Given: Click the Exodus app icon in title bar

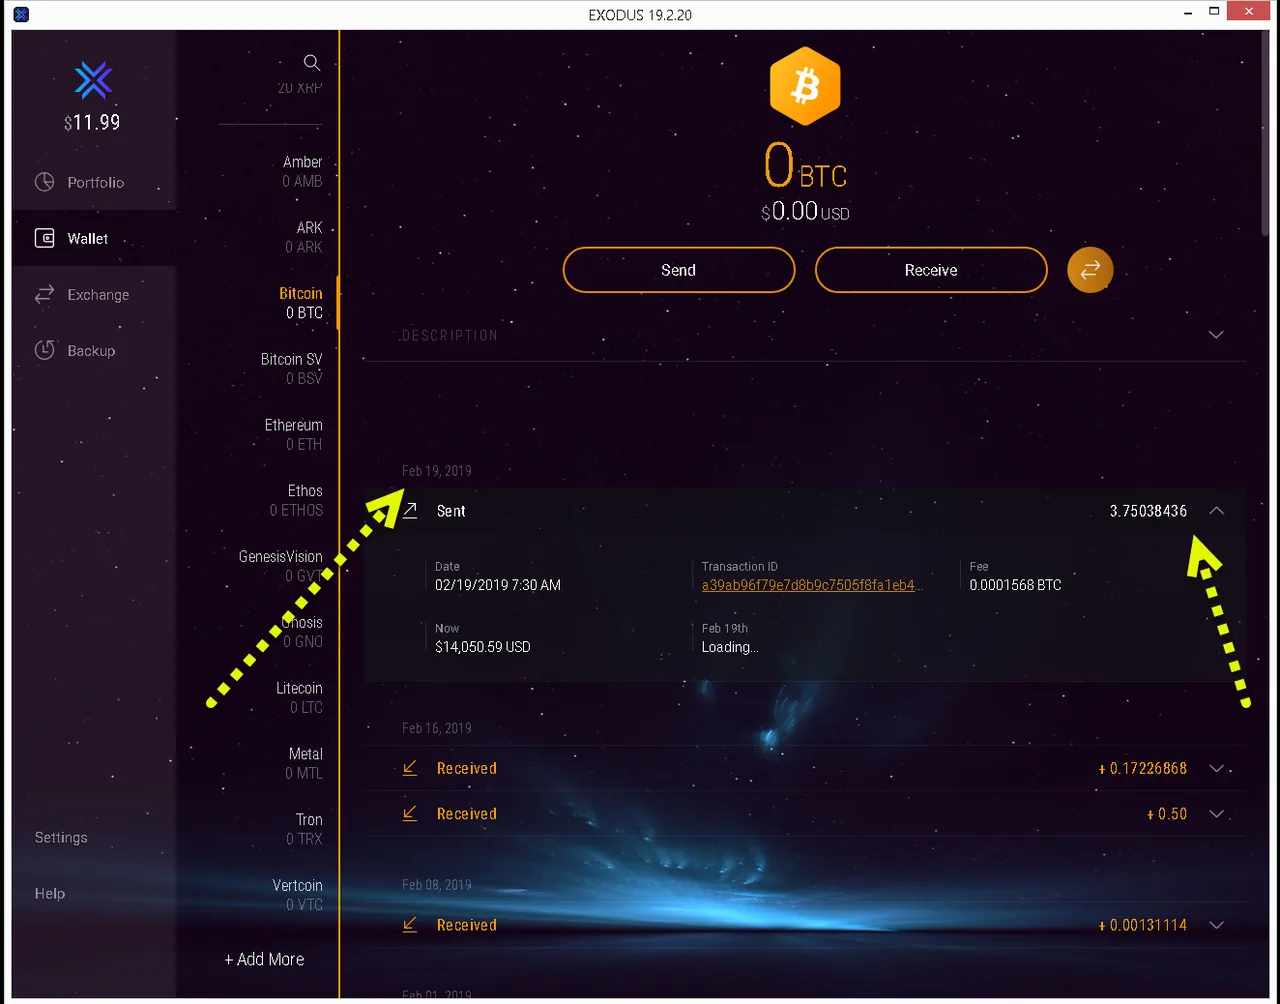Looking at the screenshot, I should click(21, 14).
